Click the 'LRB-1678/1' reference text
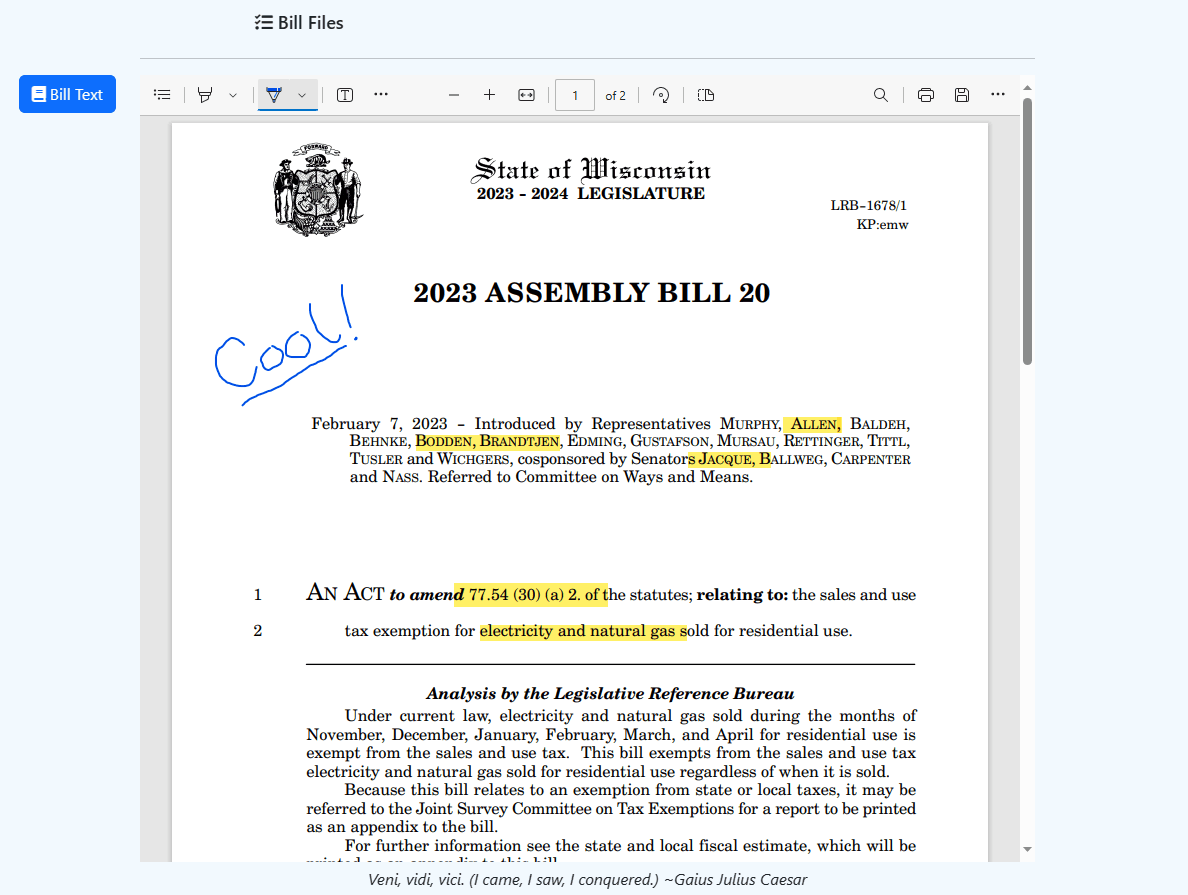 point(868,205)
